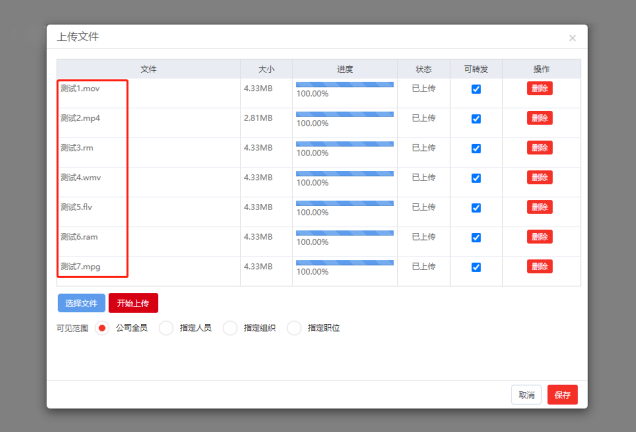The width and height of the screenshot is (636, 432).
Task: Delete the 测试2.mp4 file row
Action: pos(540,118)
